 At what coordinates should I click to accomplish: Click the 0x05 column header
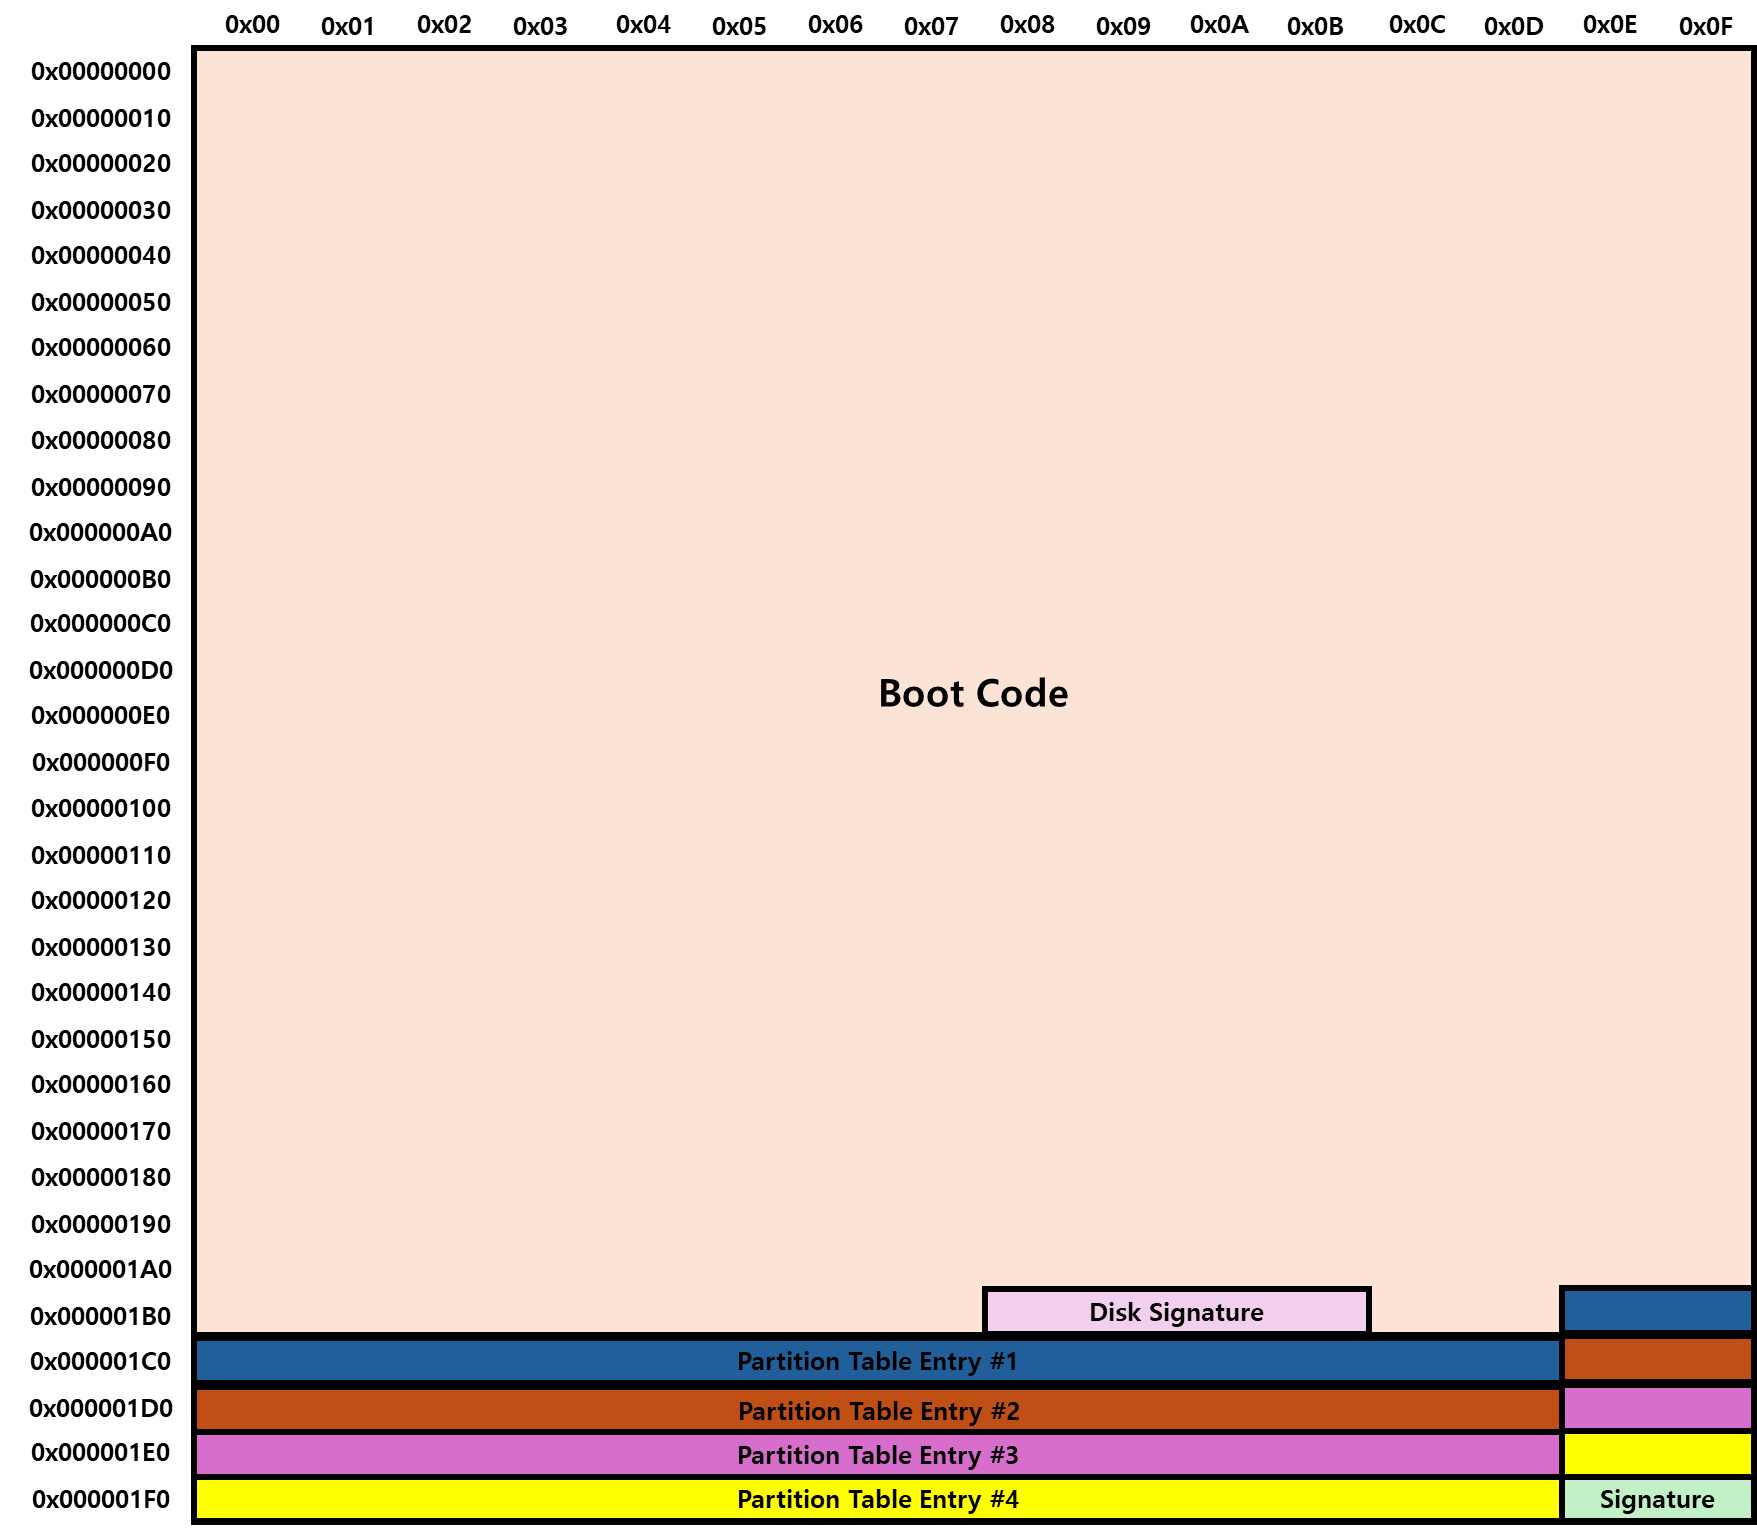(x=739, y=27)
